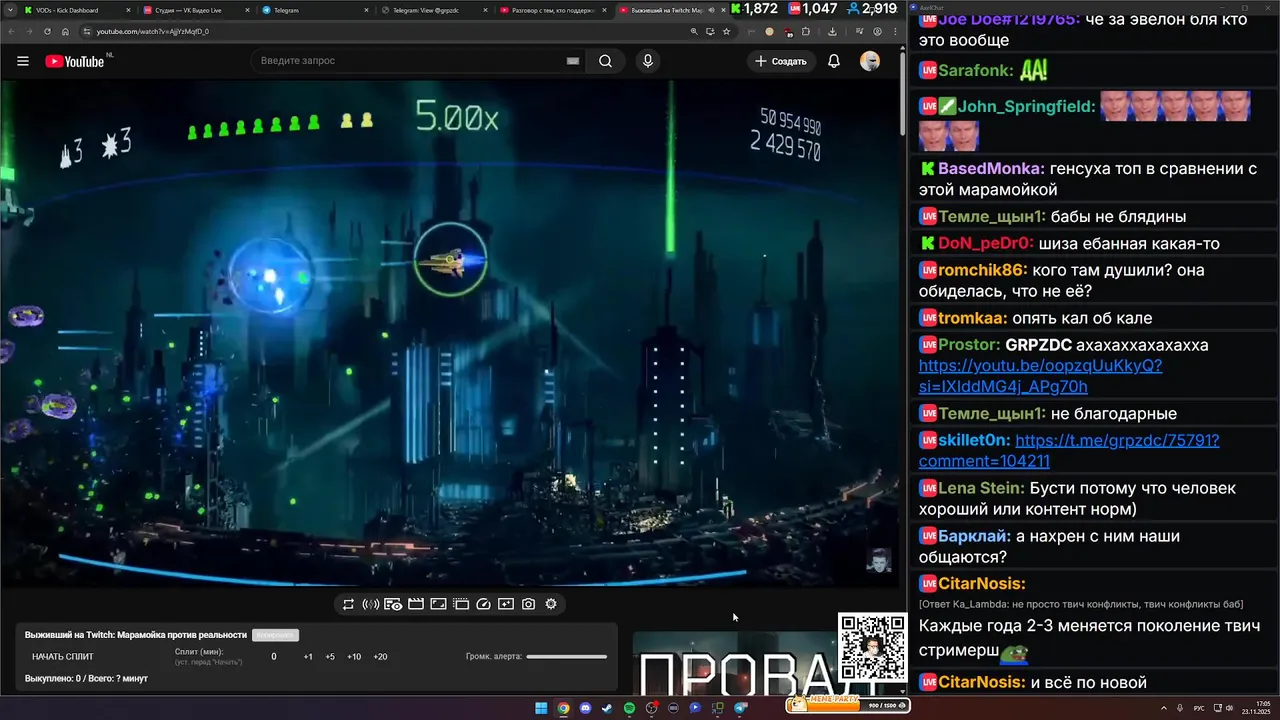This screenshot has width=1280, height=720.
Task: Click the aspect-ratio frame icon in player toolbar
Action: pyautogui.click(x=438, y=604)
